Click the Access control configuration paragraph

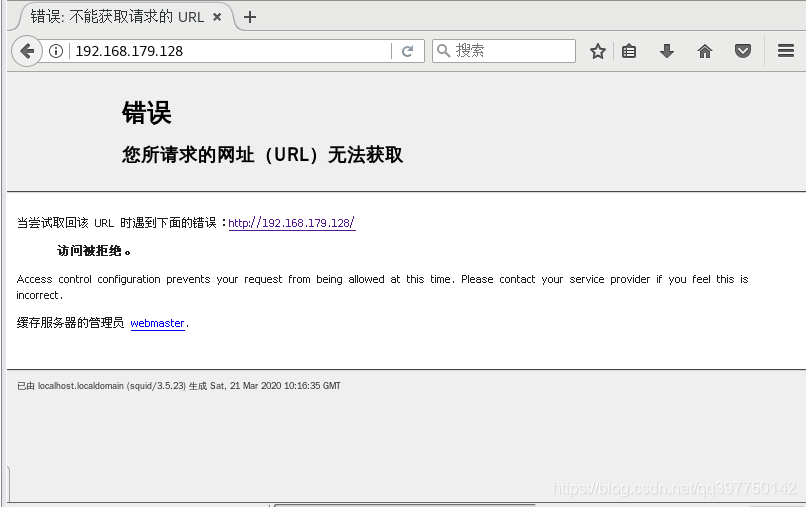point(382,287)
